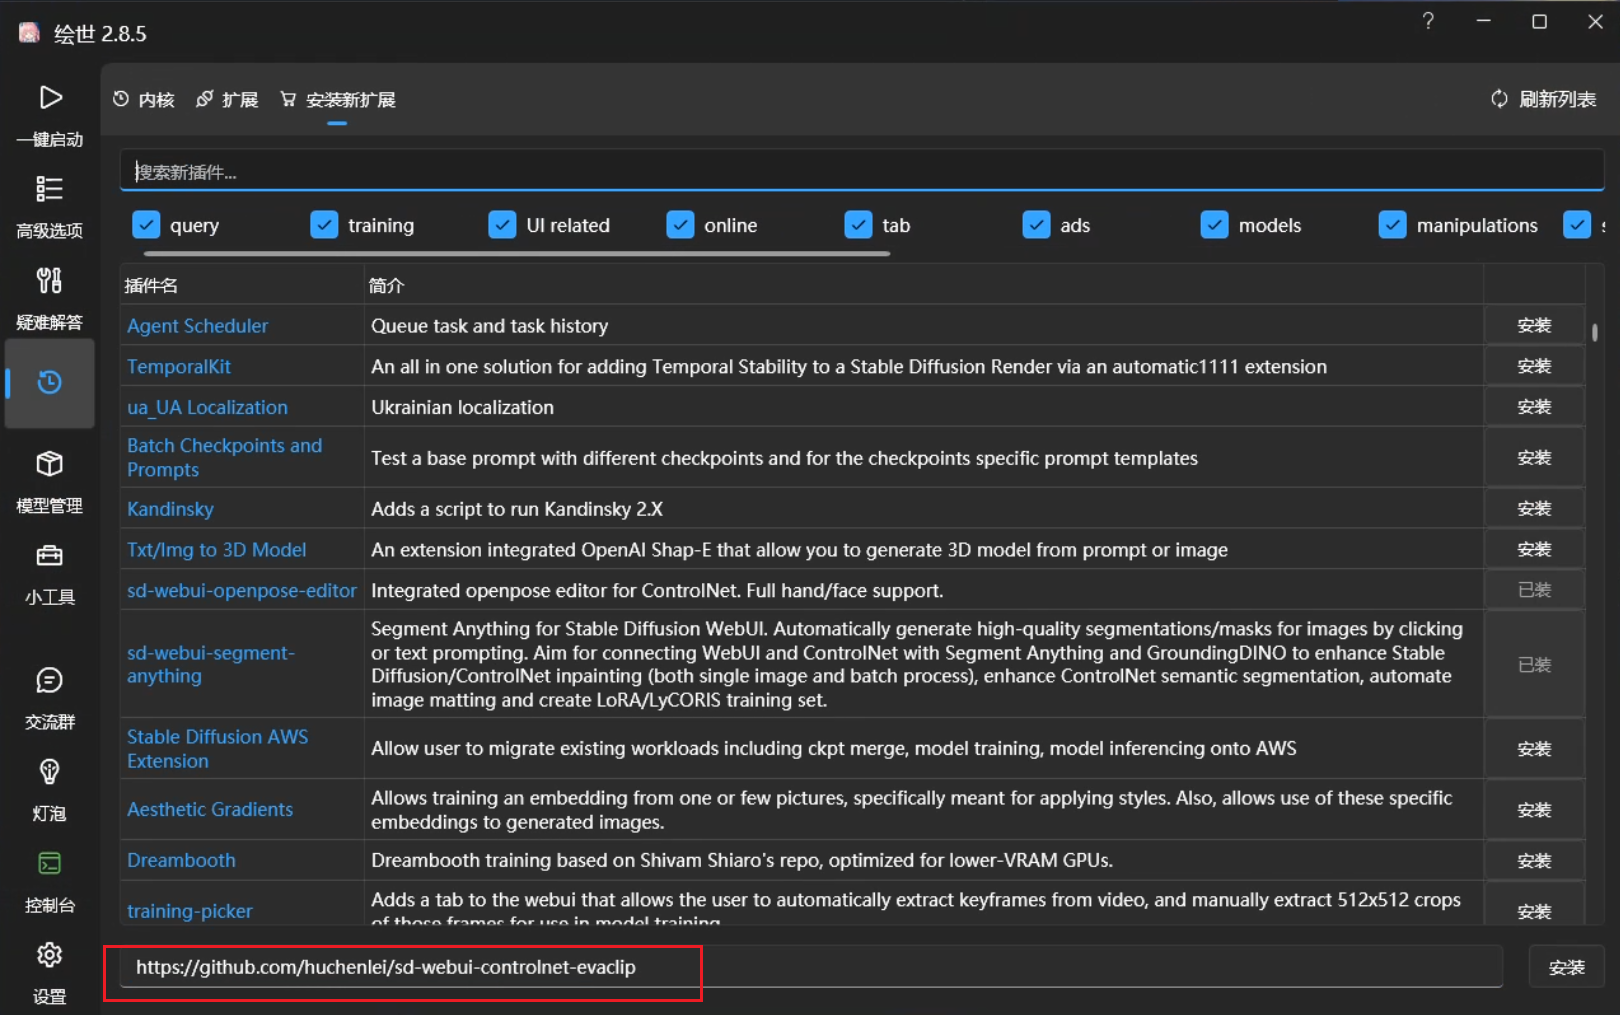Image resolution: width=1620 pixels, height=1015 pixels.
Task: Open Stable Diffusion AWS Extension link
Action: (218, 749)
